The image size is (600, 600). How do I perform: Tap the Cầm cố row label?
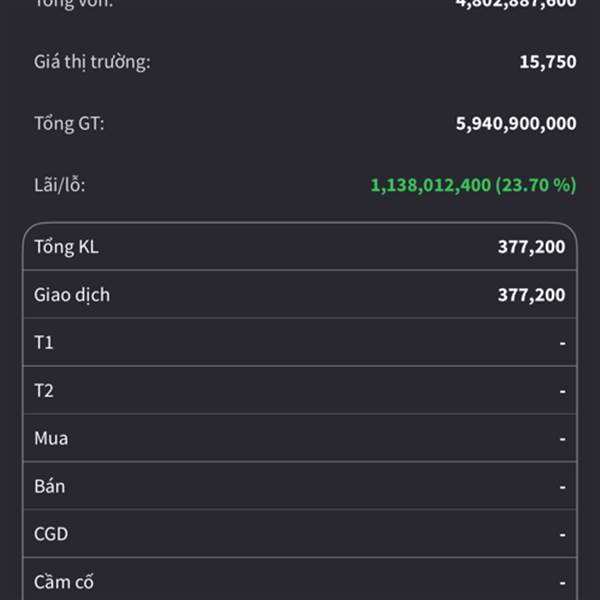pyautogui.click(x=64, y=581)
